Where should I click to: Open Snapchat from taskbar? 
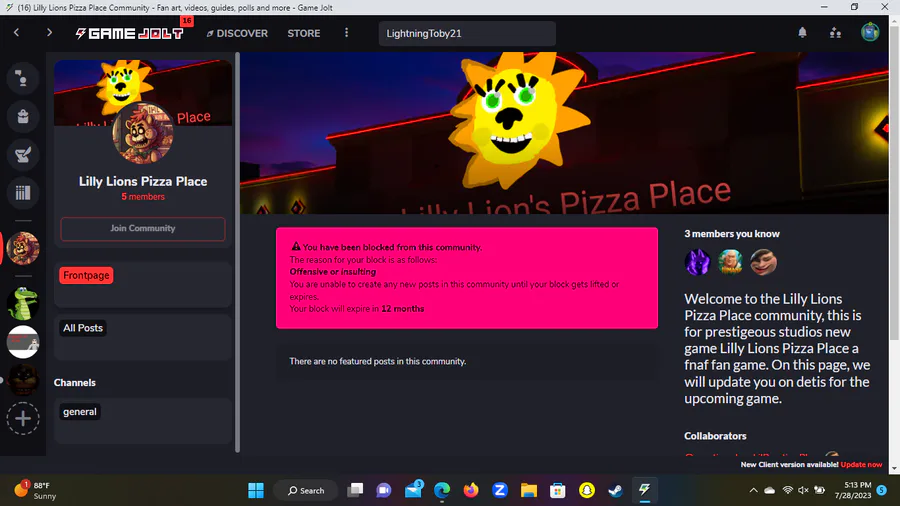coord(587,491)
